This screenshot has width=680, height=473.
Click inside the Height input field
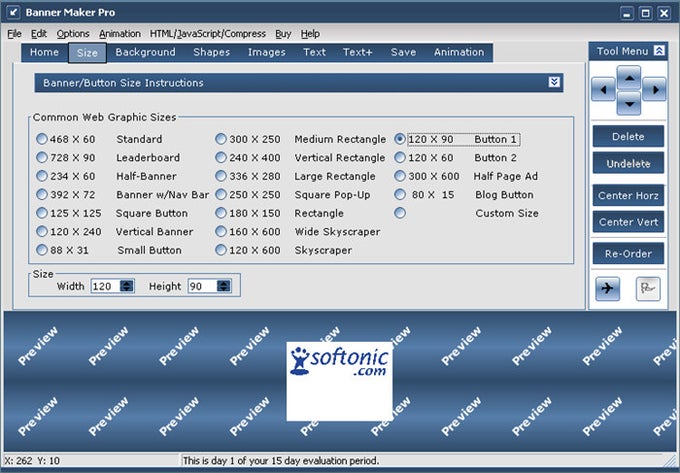click(203, 286)
